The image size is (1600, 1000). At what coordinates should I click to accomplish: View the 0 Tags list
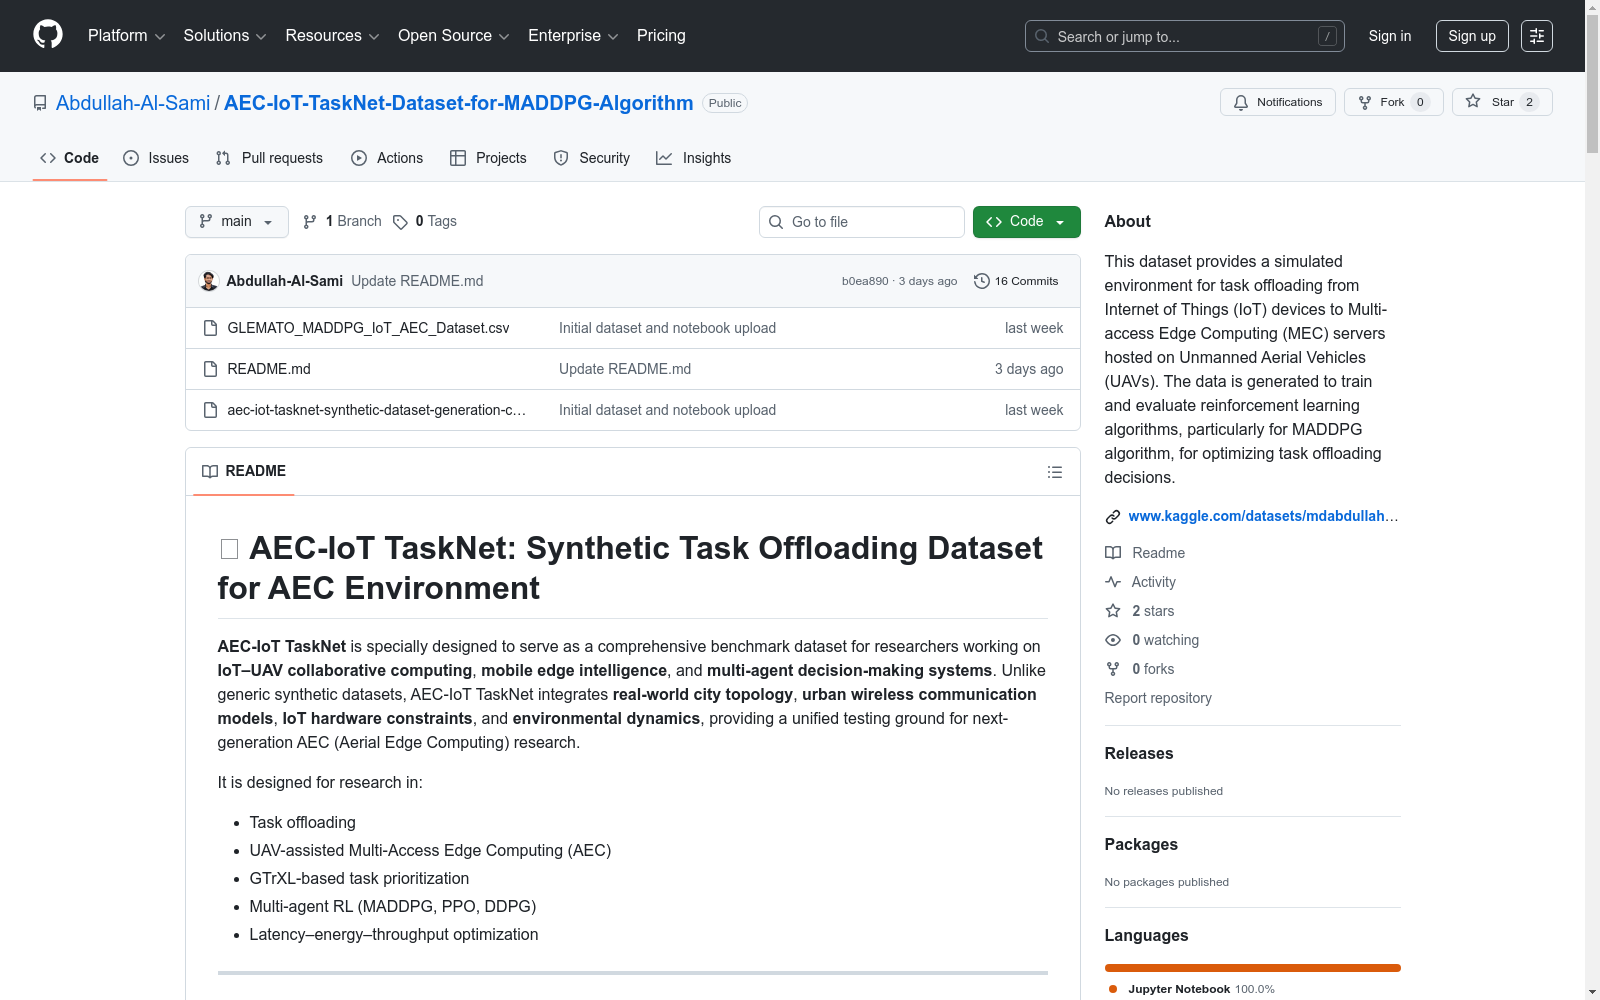tap(425, 222)
